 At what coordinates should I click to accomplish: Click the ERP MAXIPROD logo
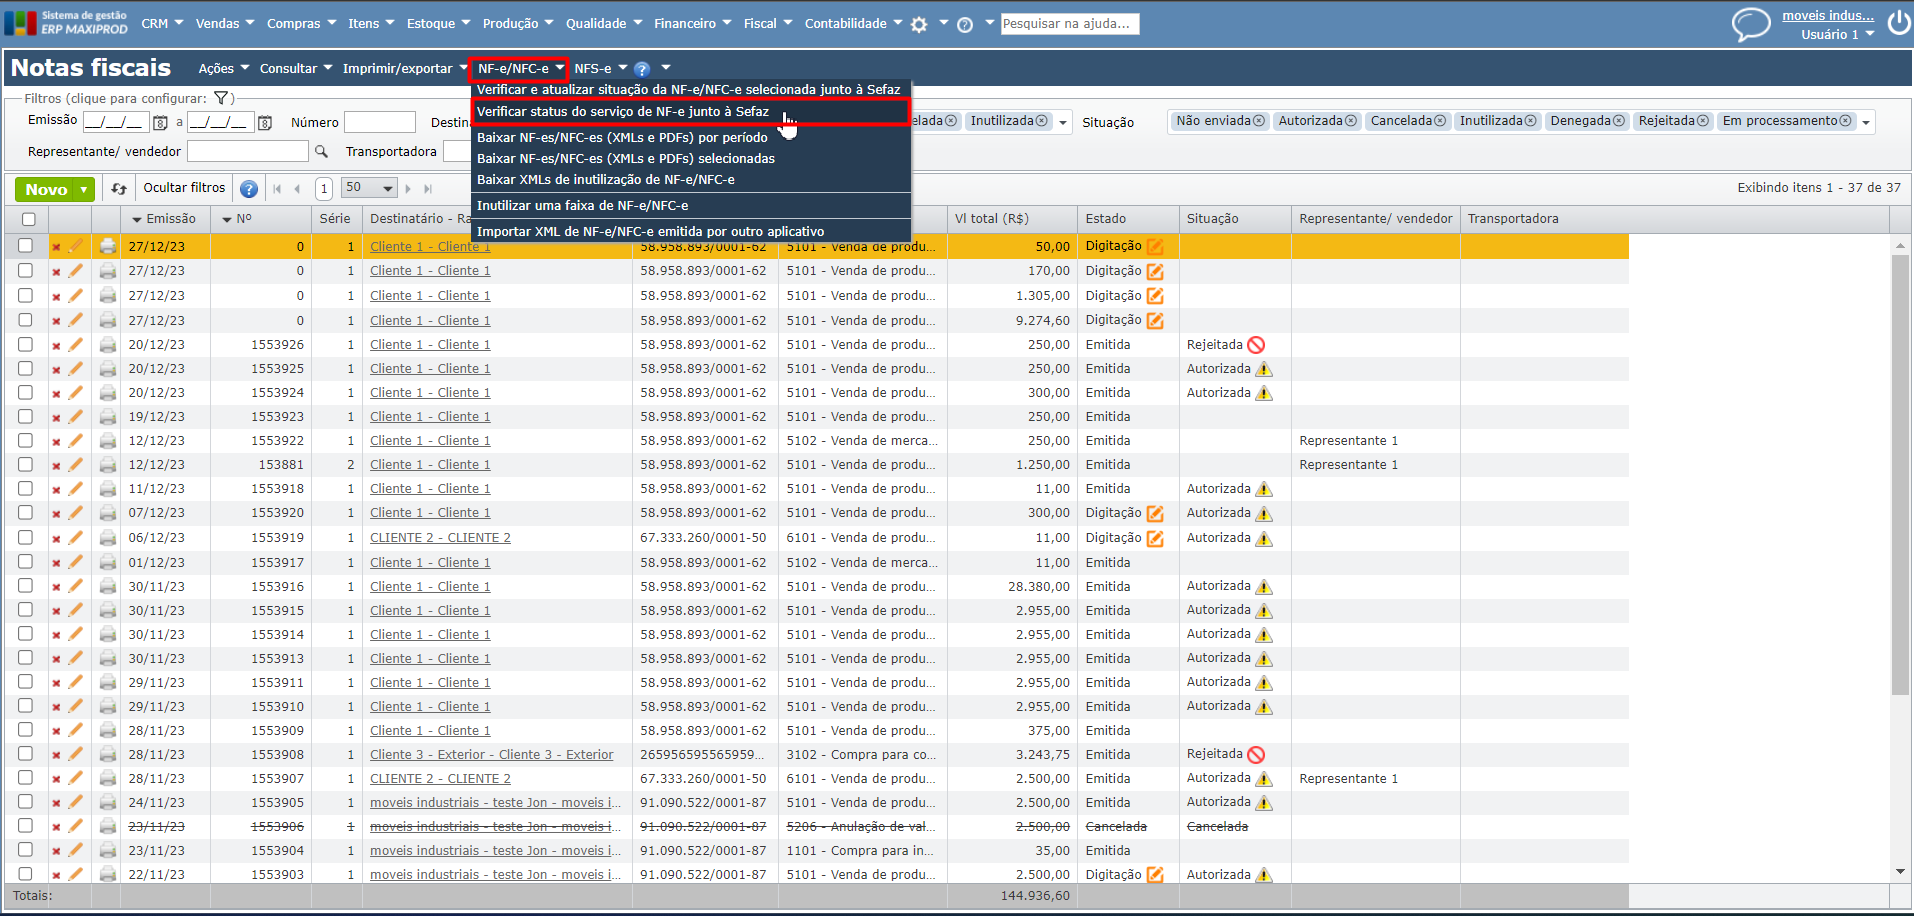66,23
